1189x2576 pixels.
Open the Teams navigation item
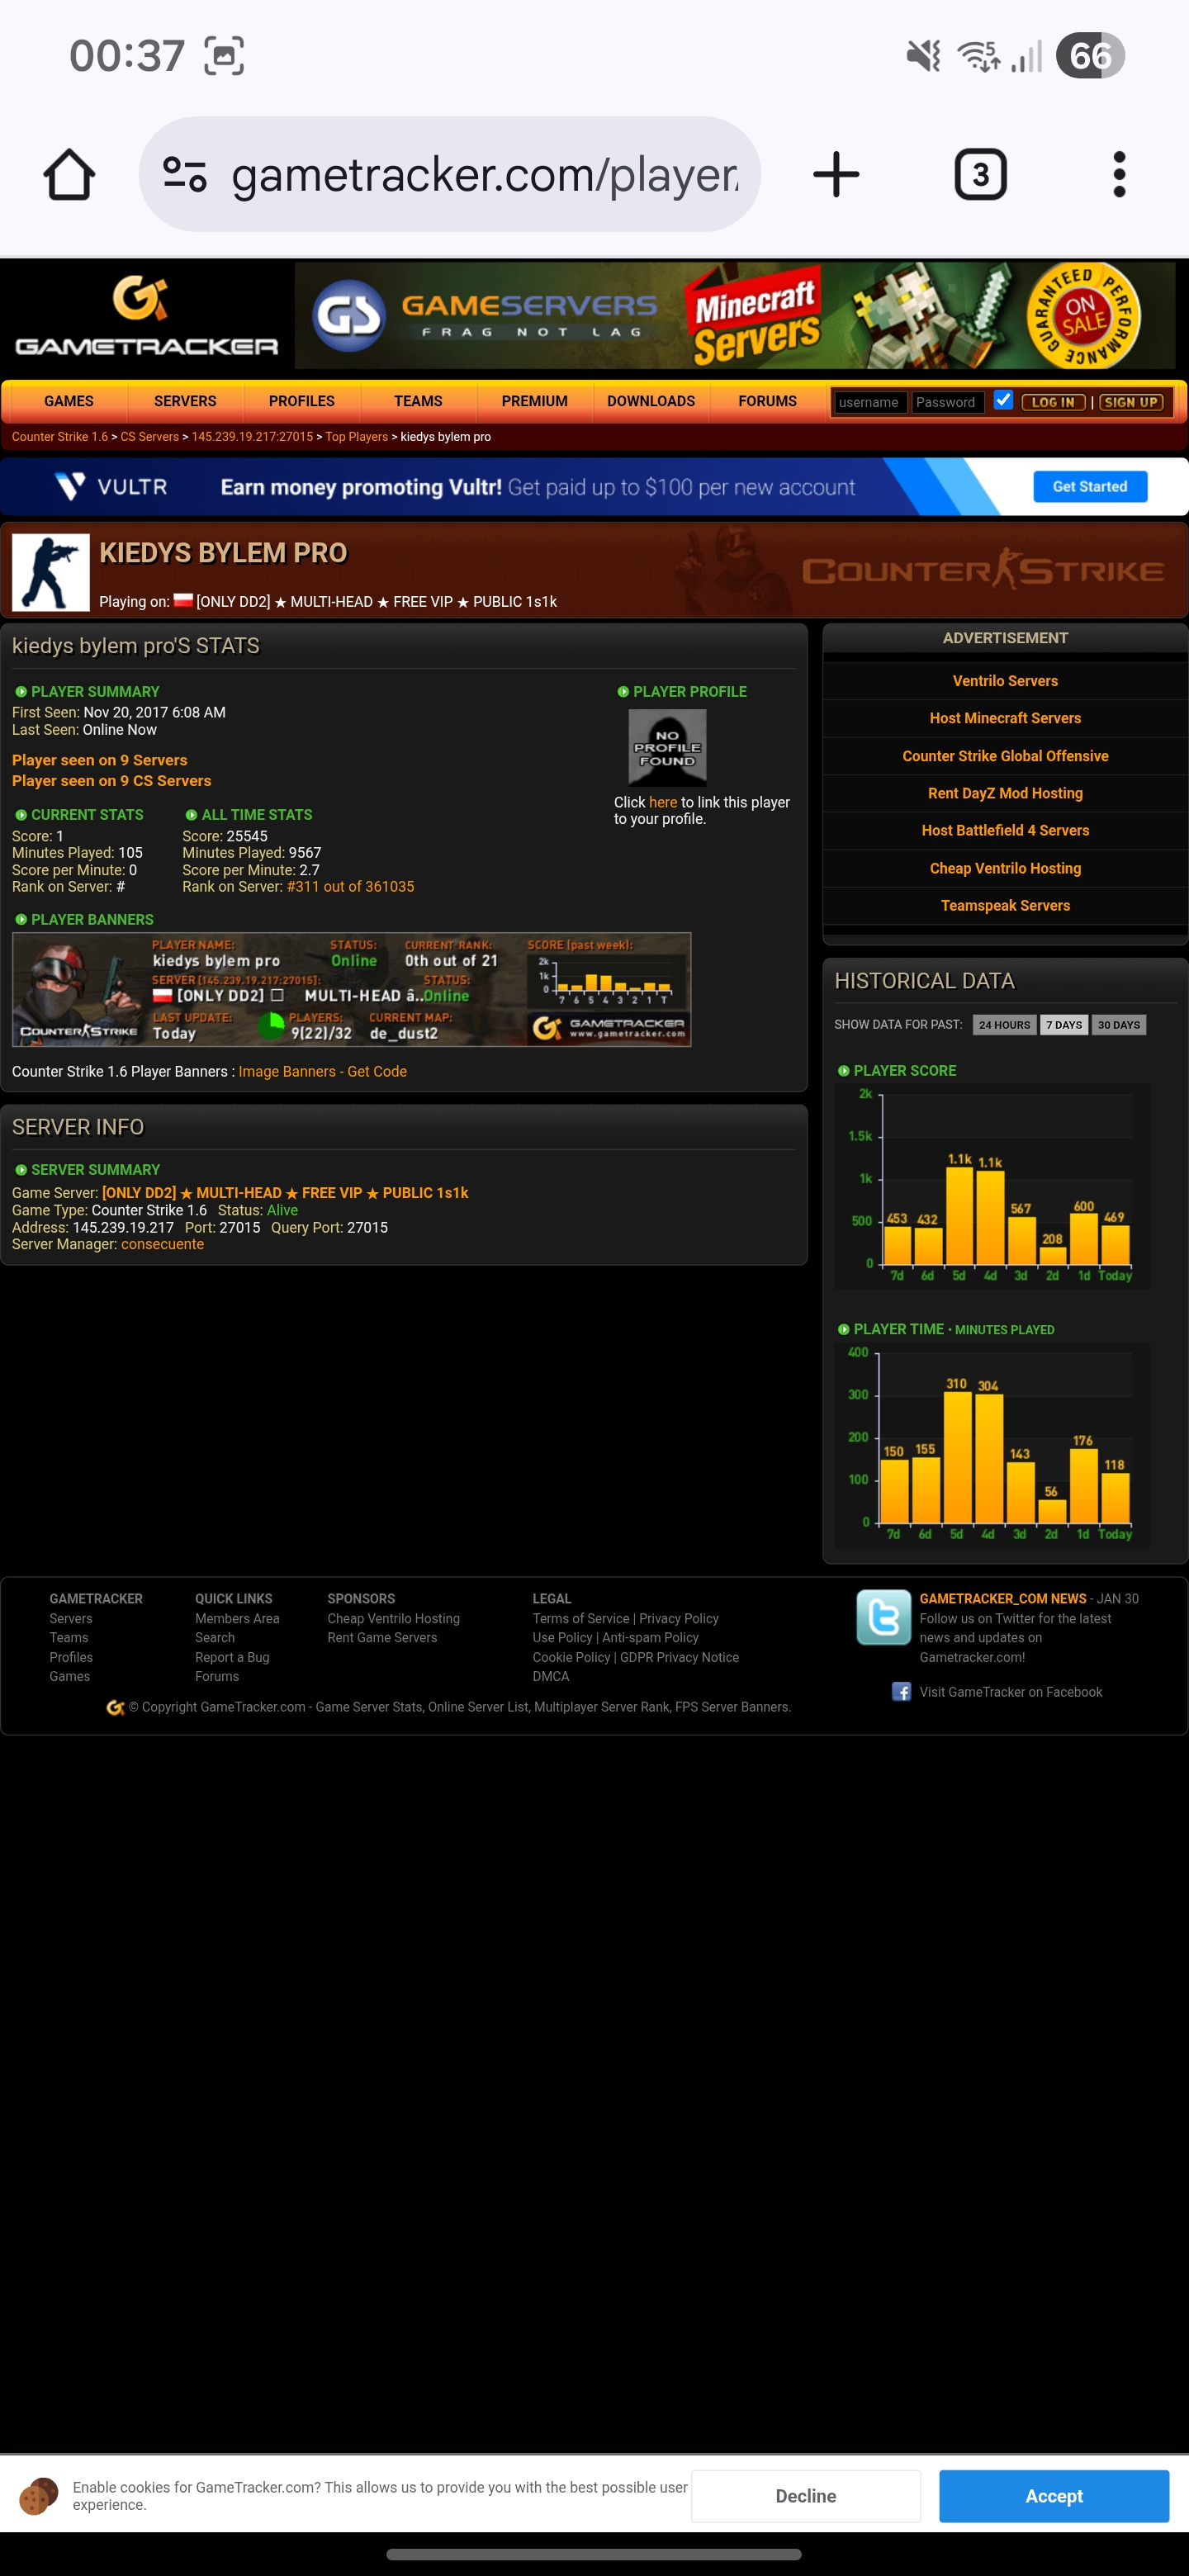click(x=417, y=401)
